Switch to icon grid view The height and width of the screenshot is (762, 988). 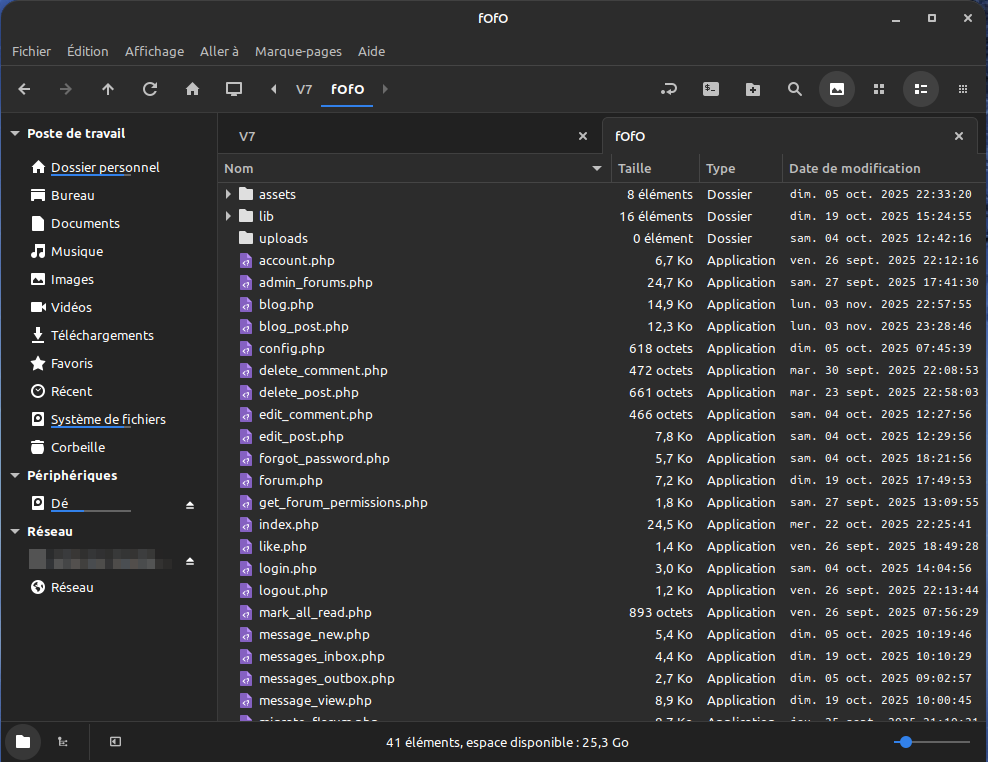tap(879, 89)
